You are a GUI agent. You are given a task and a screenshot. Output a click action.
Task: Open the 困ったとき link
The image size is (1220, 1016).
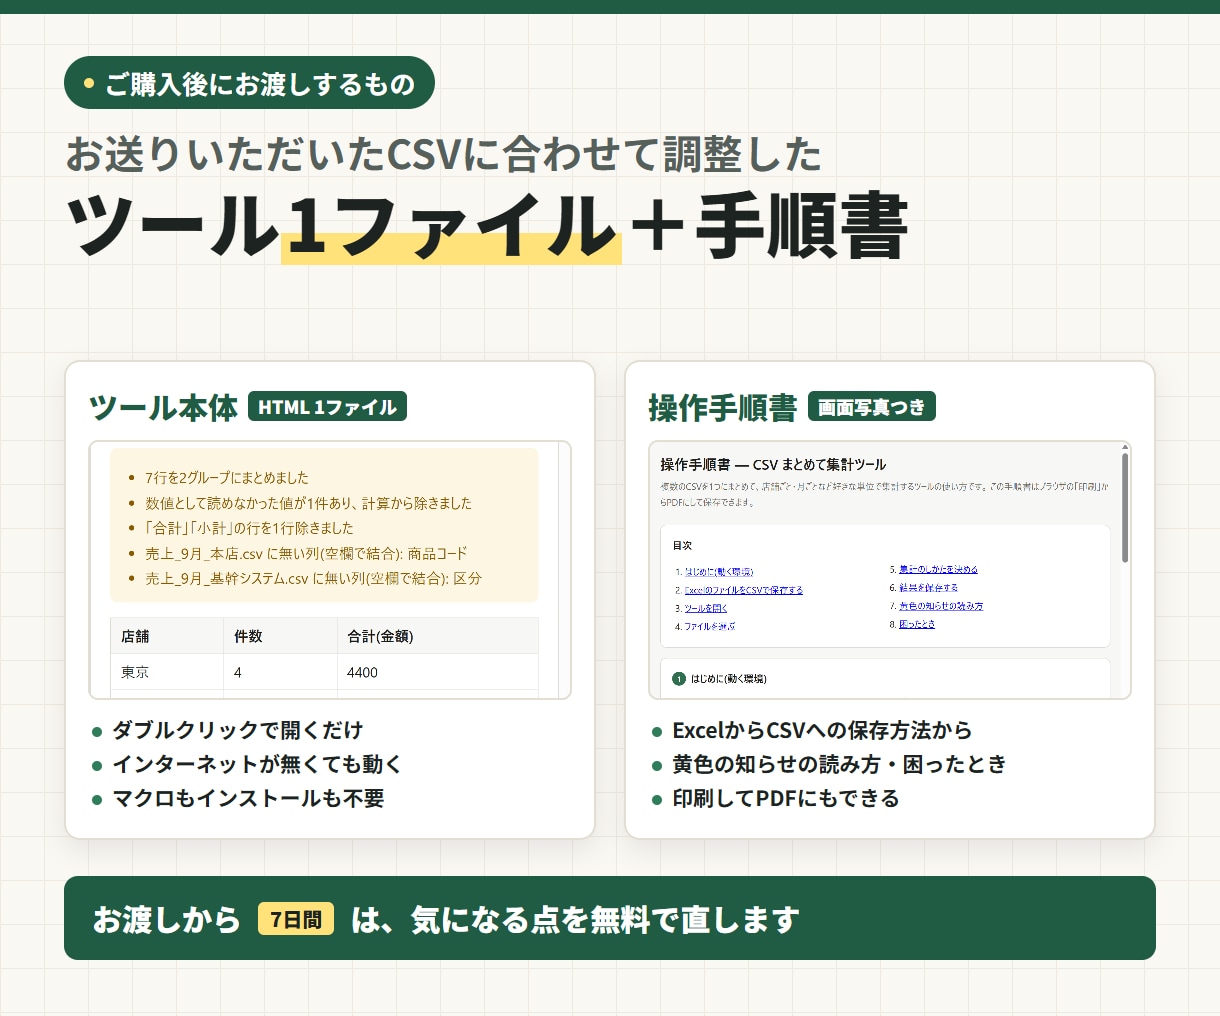pyautogui.click(x=917, y=624)
